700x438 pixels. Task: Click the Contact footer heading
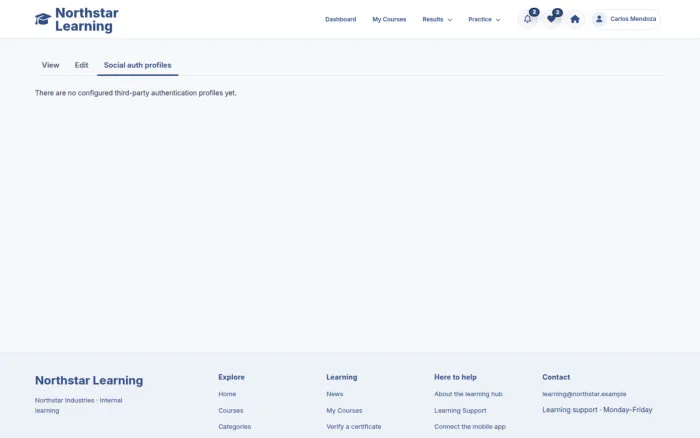(556, 377)
